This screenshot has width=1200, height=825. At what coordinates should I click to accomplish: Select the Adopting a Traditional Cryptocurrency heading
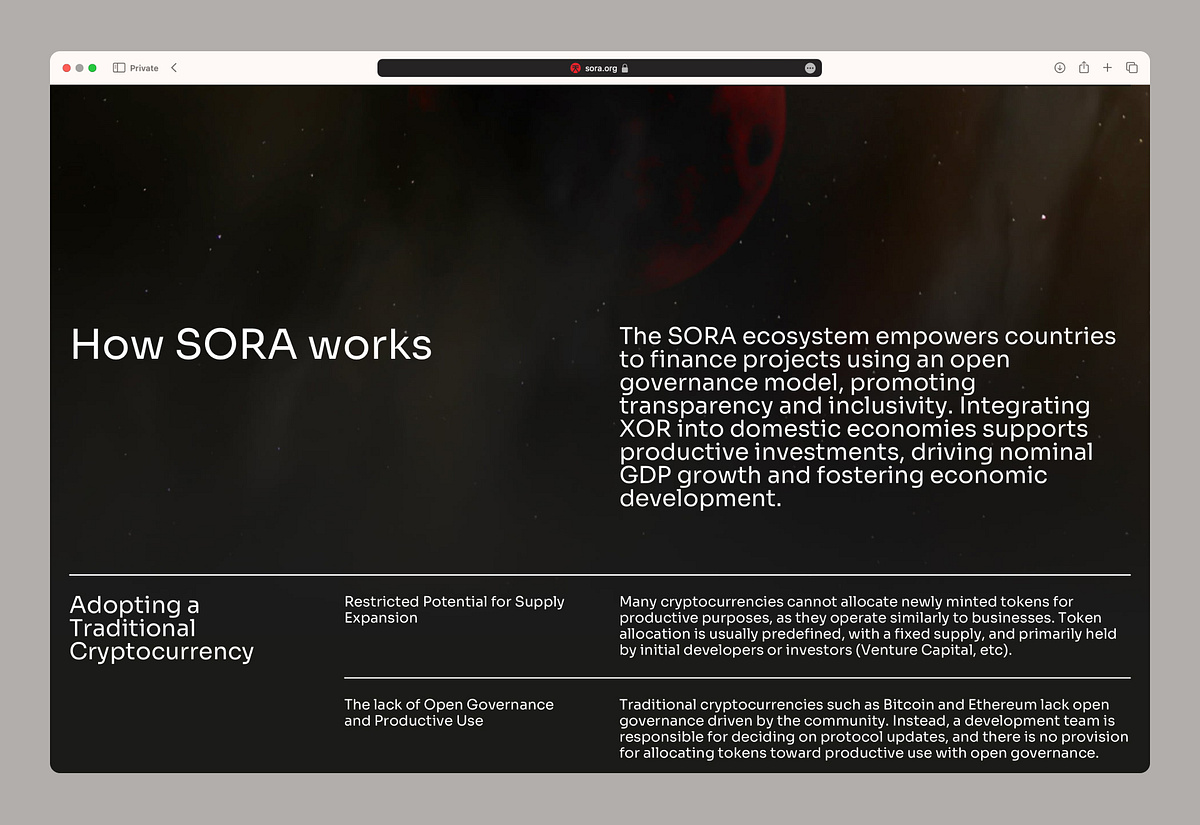point(161,628)
